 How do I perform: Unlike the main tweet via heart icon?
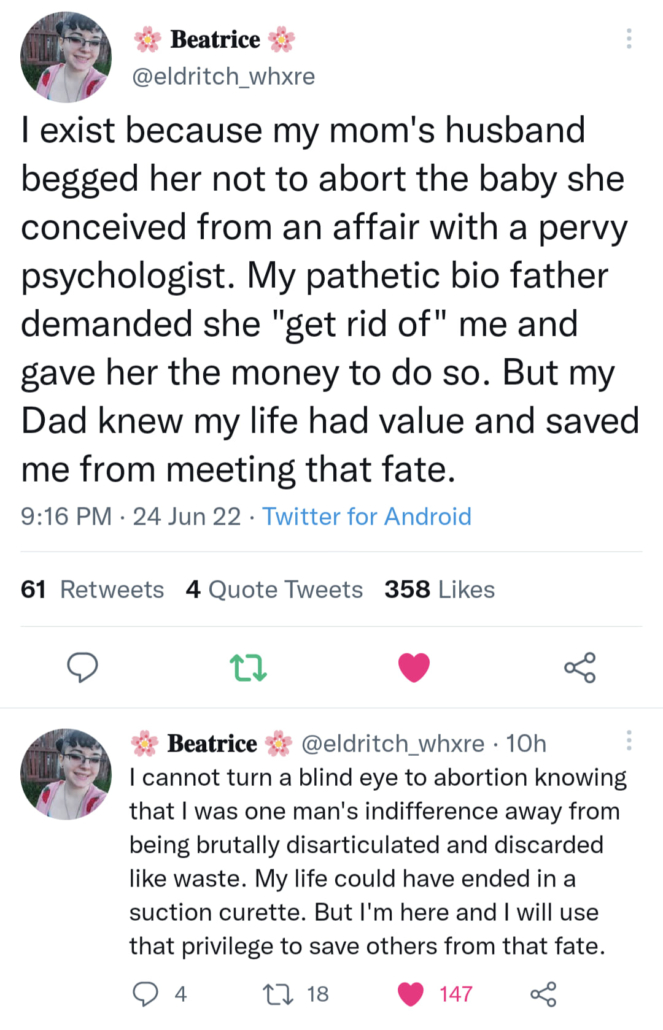(414, 667)
